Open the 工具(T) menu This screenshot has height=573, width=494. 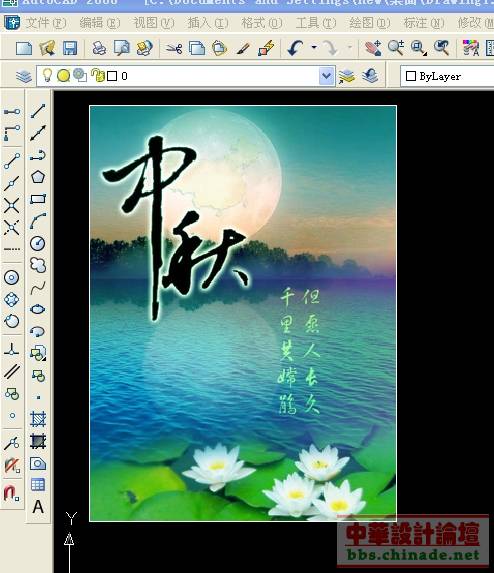pyautogui.click(x=316, y=23)
